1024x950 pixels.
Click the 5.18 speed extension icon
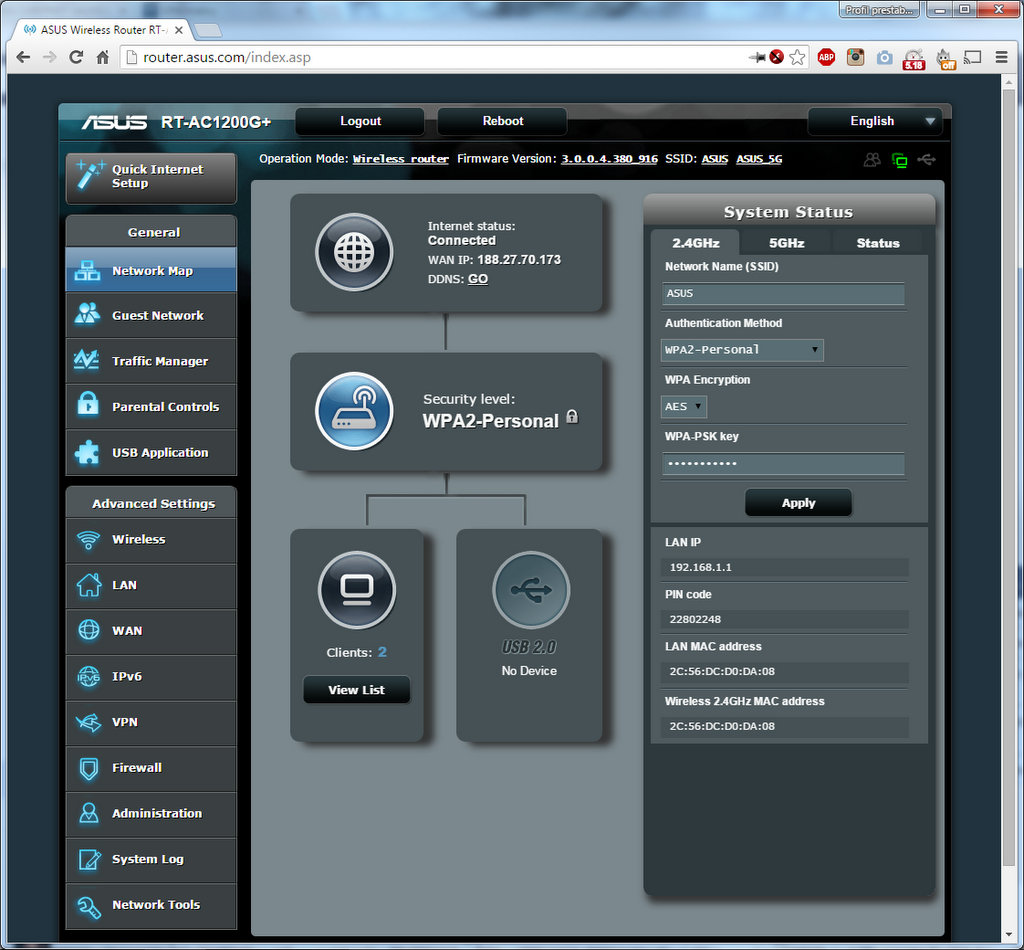click(x=914, y=59)
